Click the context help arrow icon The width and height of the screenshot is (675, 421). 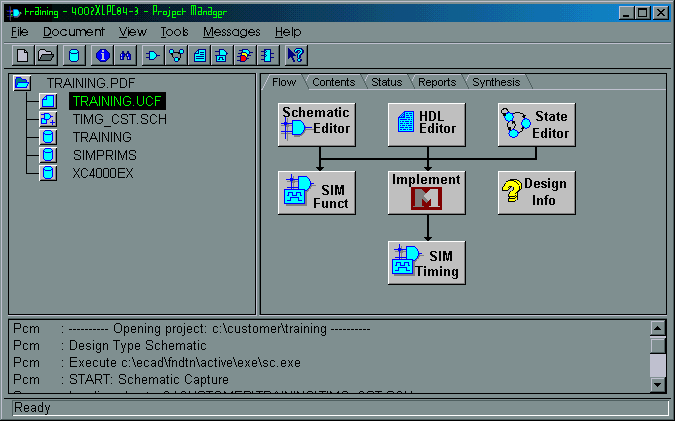pyautogui.click(x=295, y=55)
